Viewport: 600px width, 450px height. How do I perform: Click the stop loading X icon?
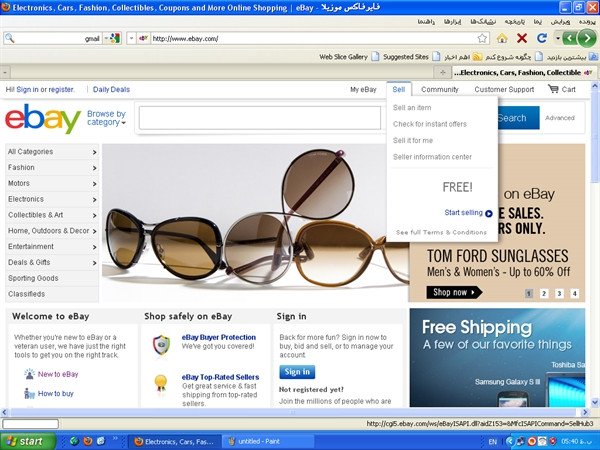[x=521, y=38]
